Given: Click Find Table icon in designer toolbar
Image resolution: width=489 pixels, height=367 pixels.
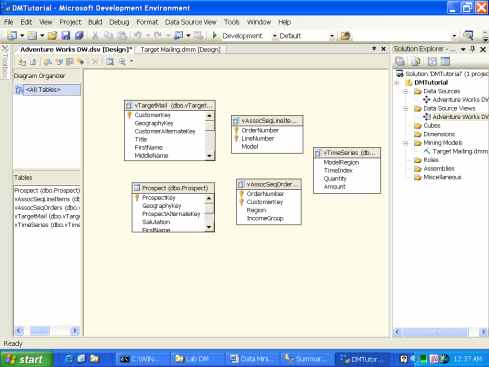Looking at the screenshot, I should (x=110, y=62).
